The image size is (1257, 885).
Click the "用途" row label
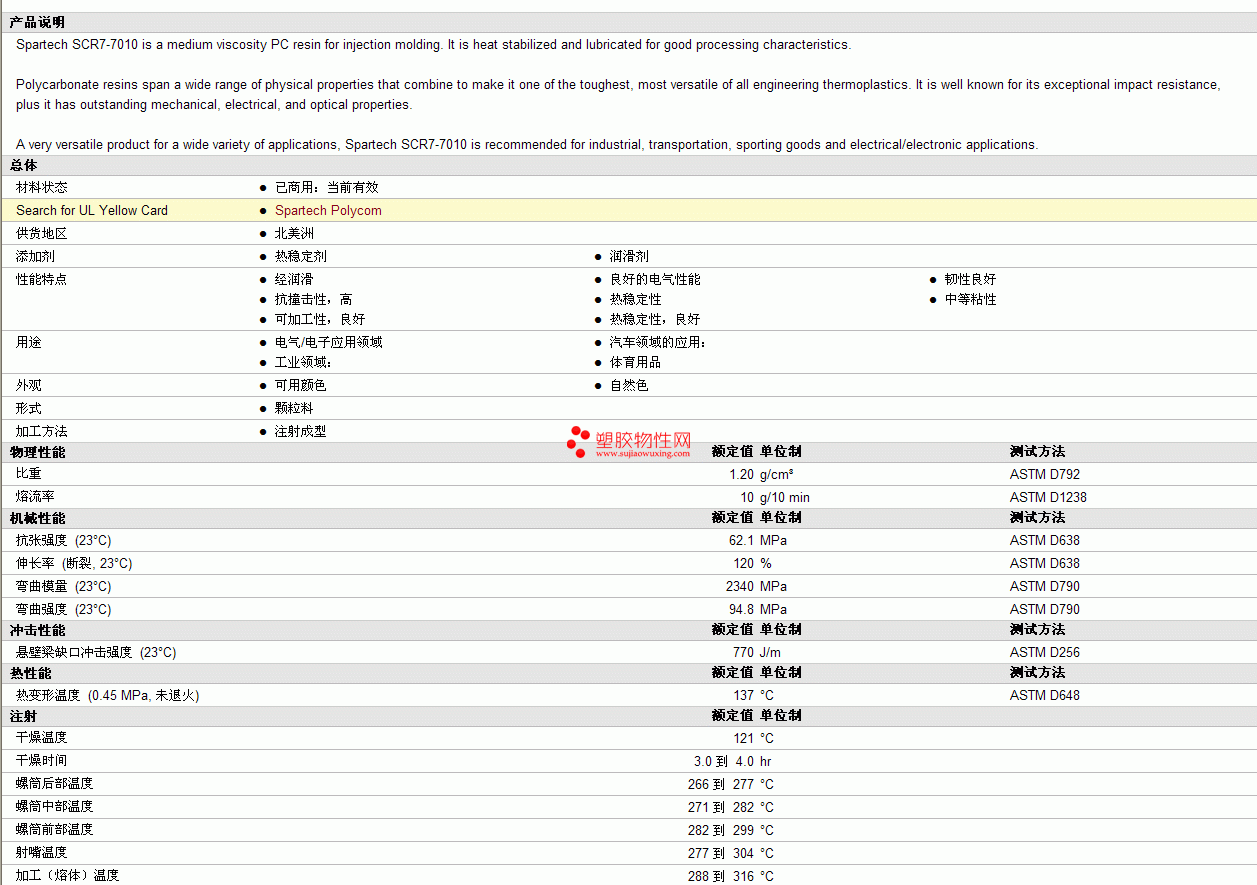[x=29, y=342]
